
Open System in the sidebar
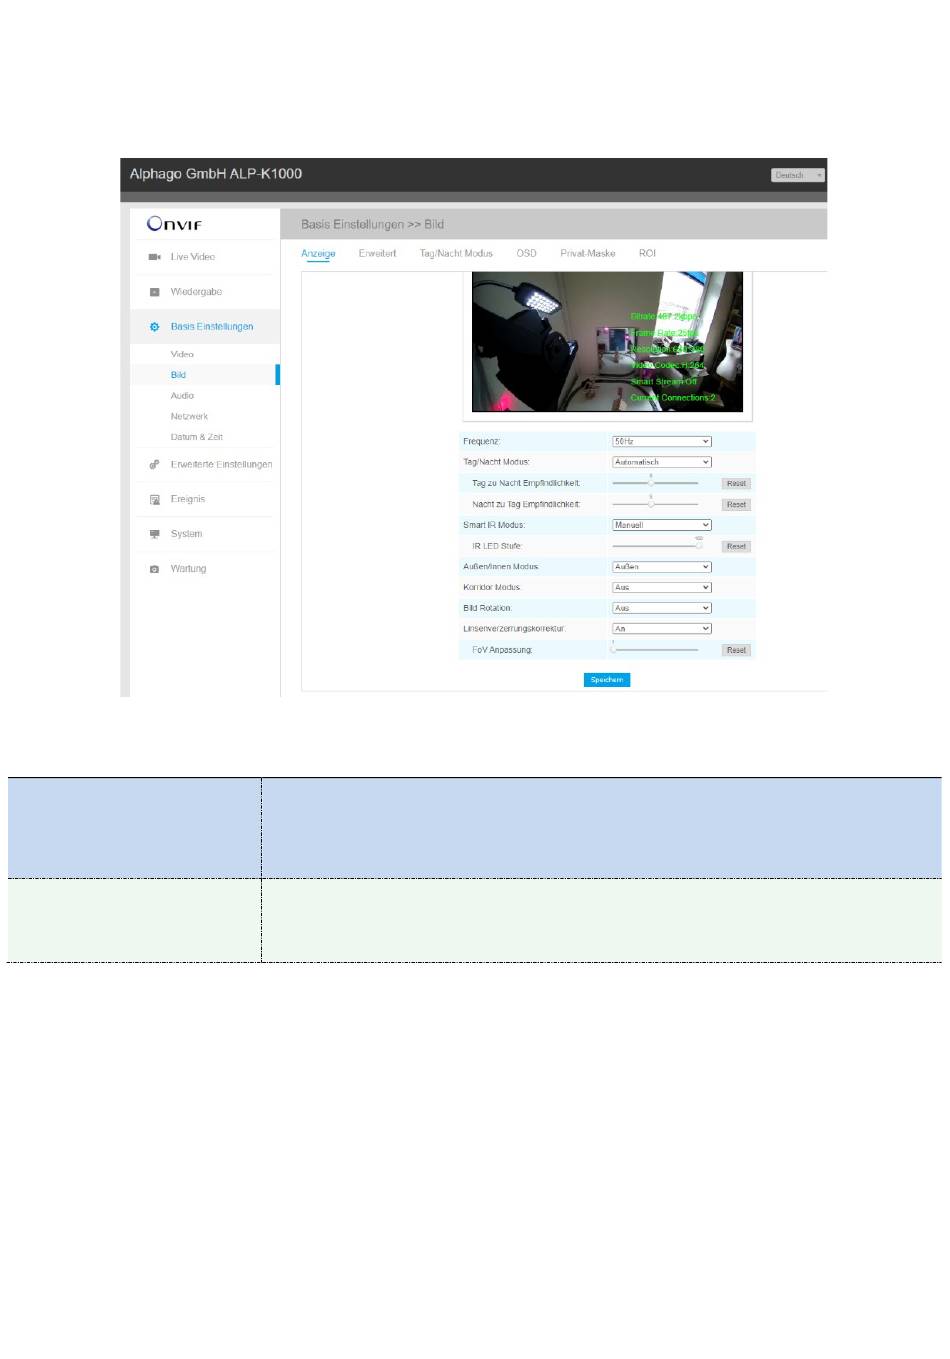tap(186, 534)
